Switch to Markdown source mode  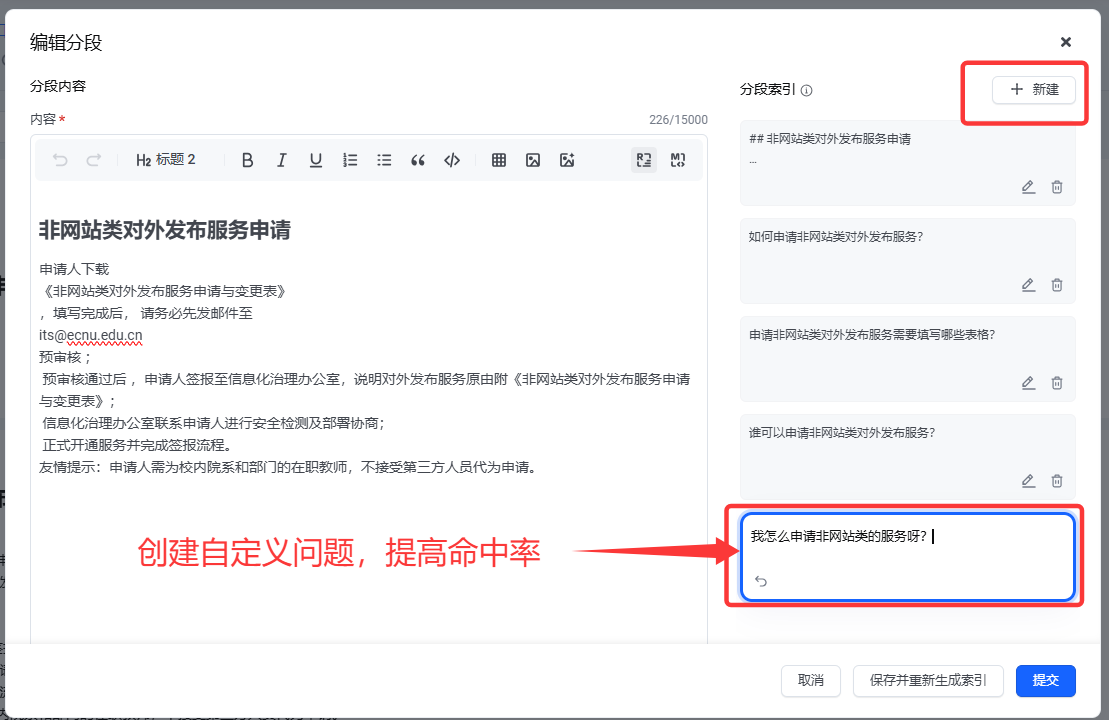click(x=678, y=160)
